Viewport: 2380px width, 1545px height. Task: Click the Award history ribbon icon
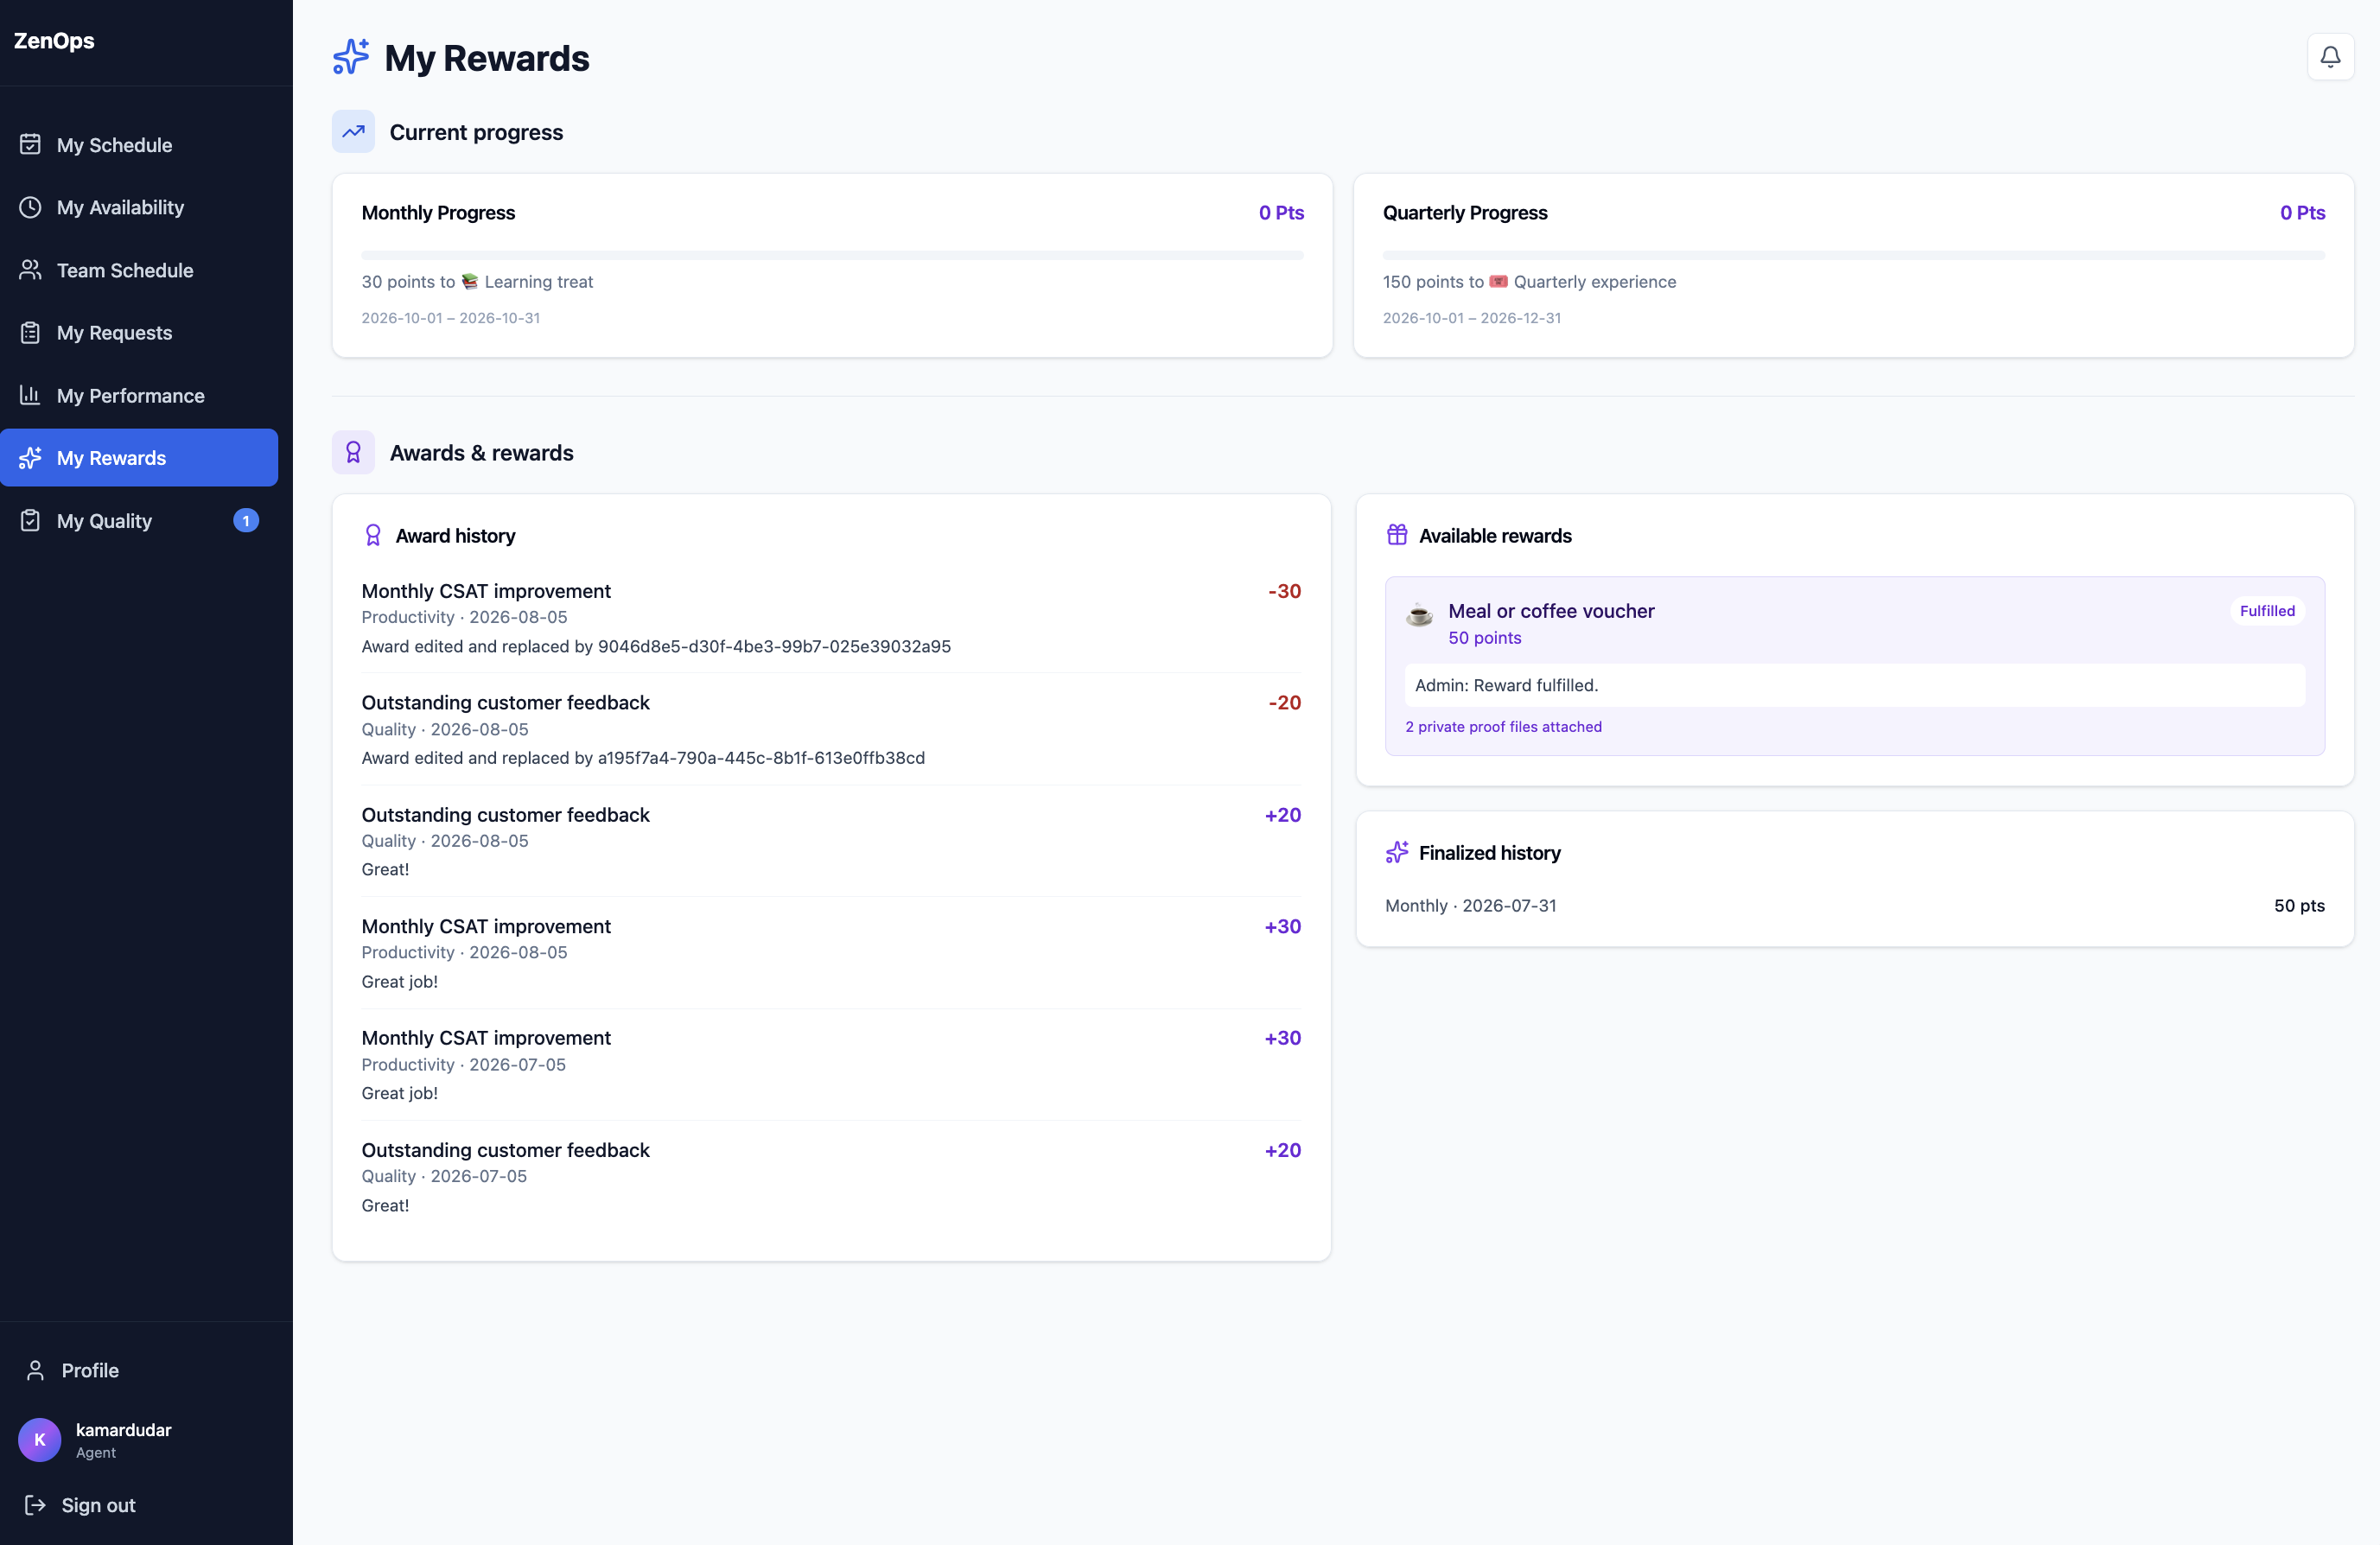(373, 536)
